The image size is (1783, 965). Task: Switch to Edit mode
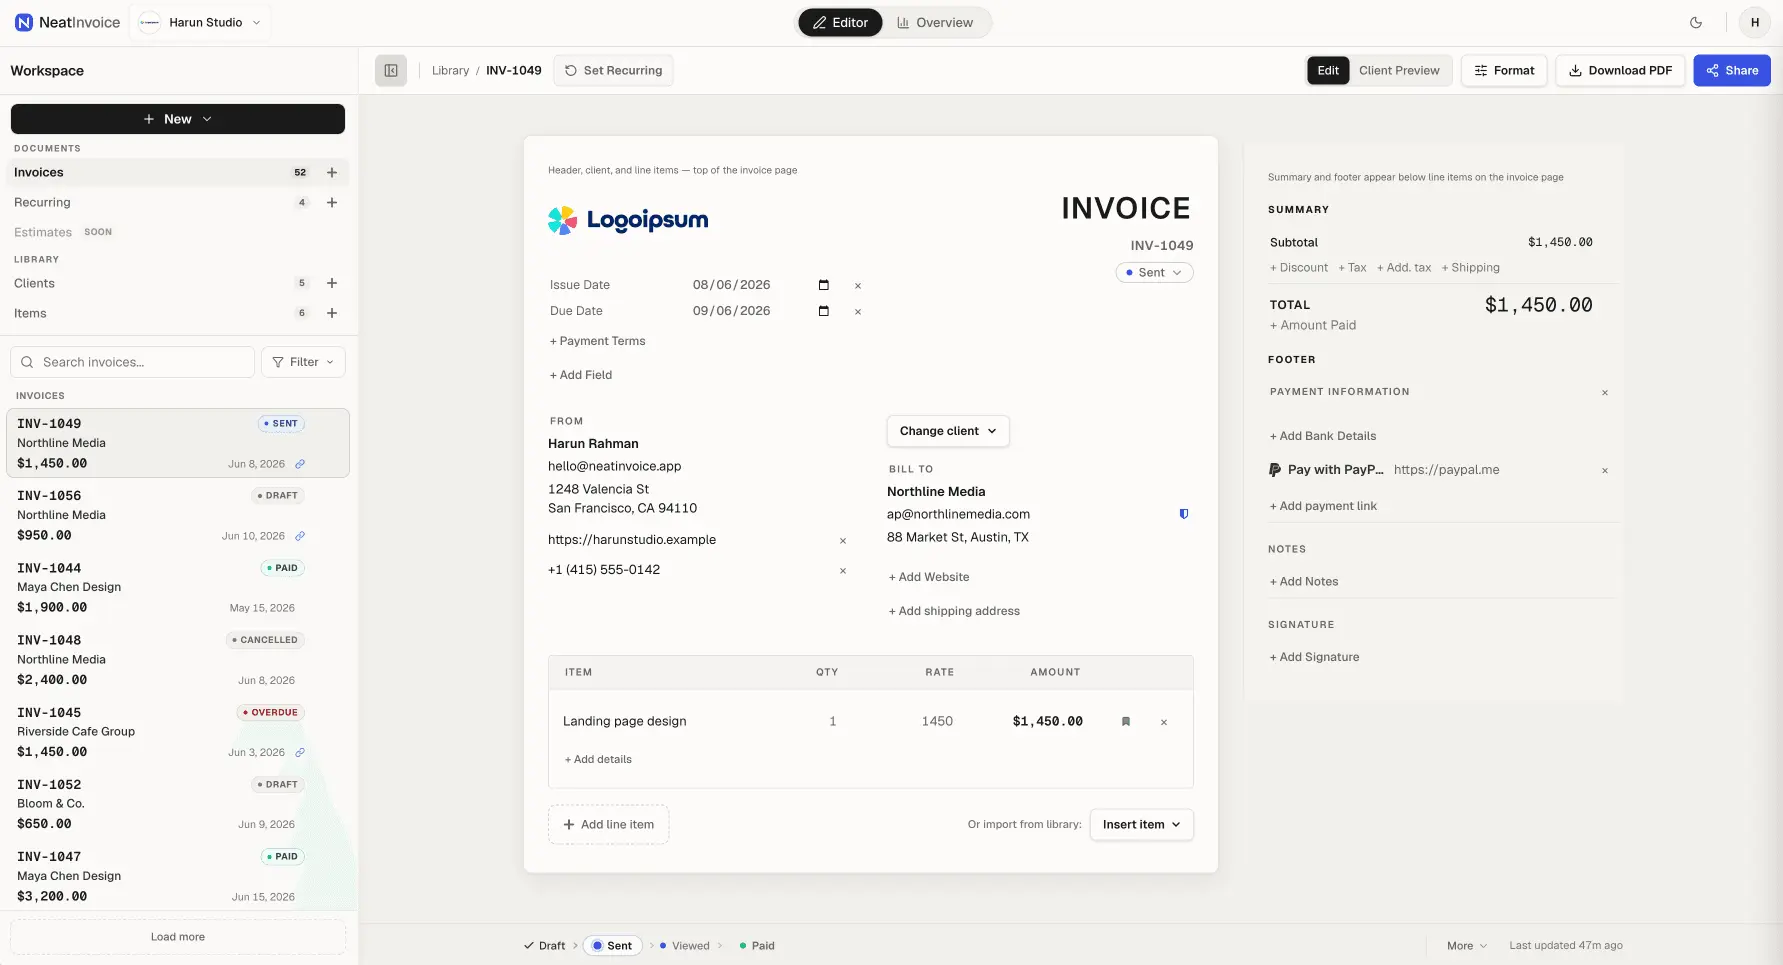(1328, 70)
